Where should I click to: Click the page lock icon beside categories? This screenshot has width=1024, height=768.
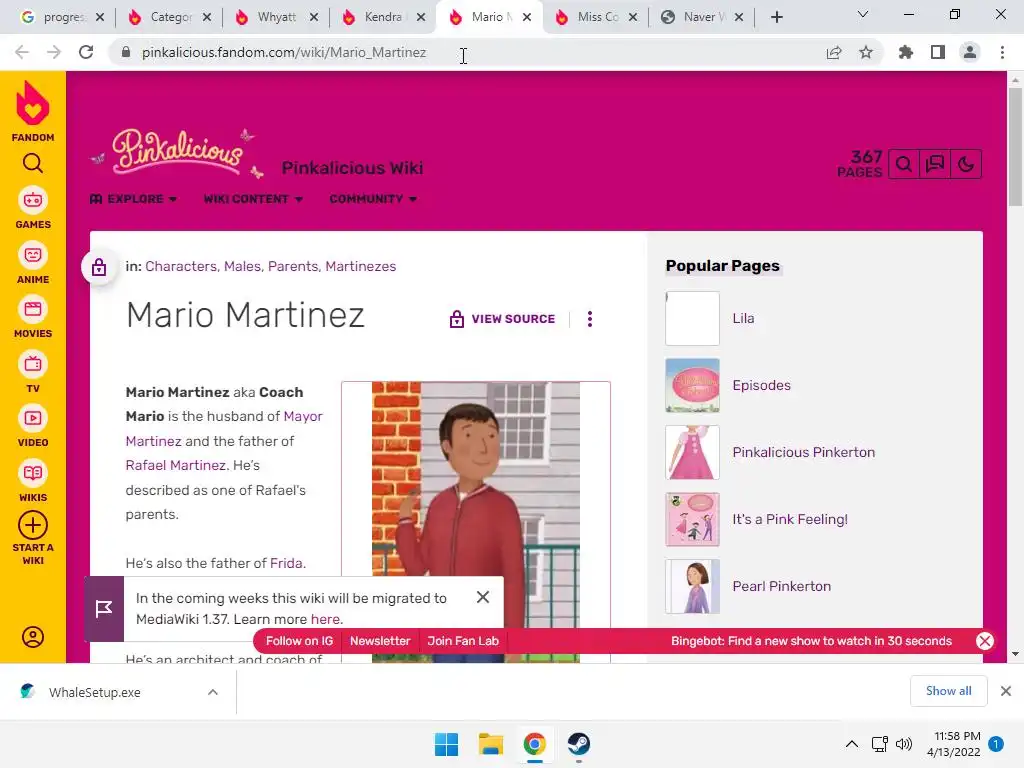(99, 266)
